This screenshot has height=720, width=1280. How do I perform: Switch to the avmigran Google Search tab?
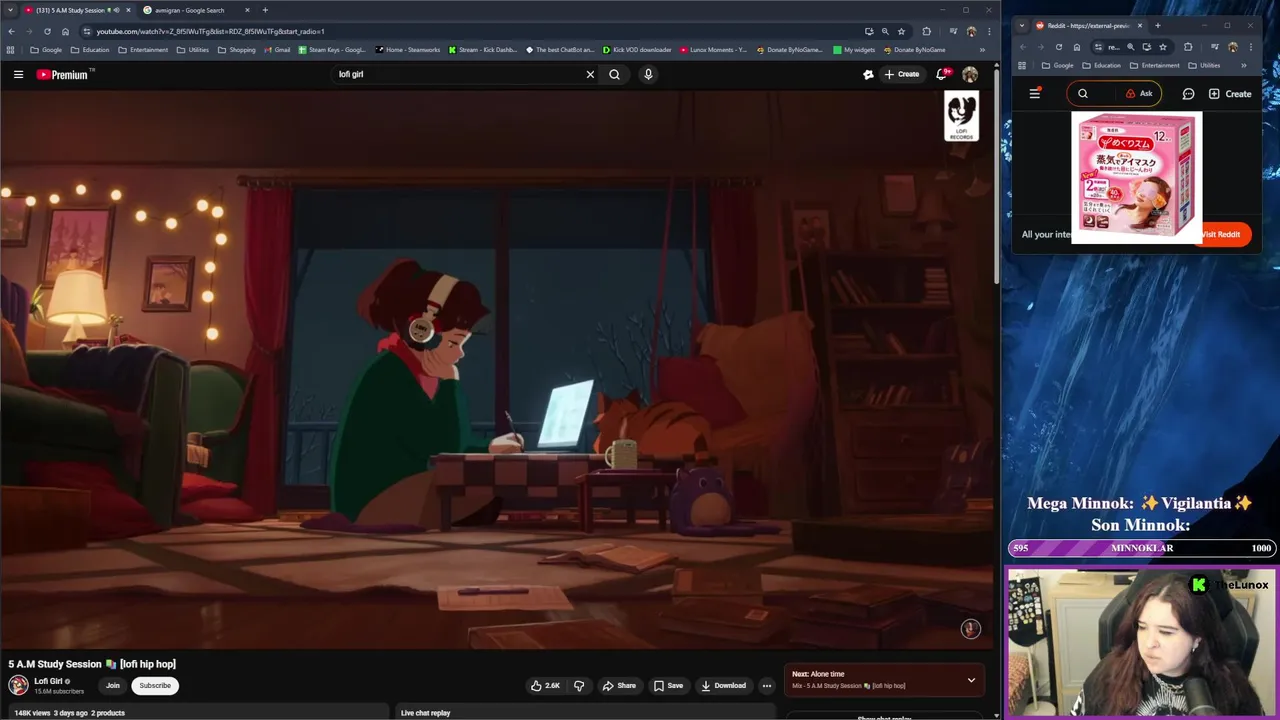190,10
